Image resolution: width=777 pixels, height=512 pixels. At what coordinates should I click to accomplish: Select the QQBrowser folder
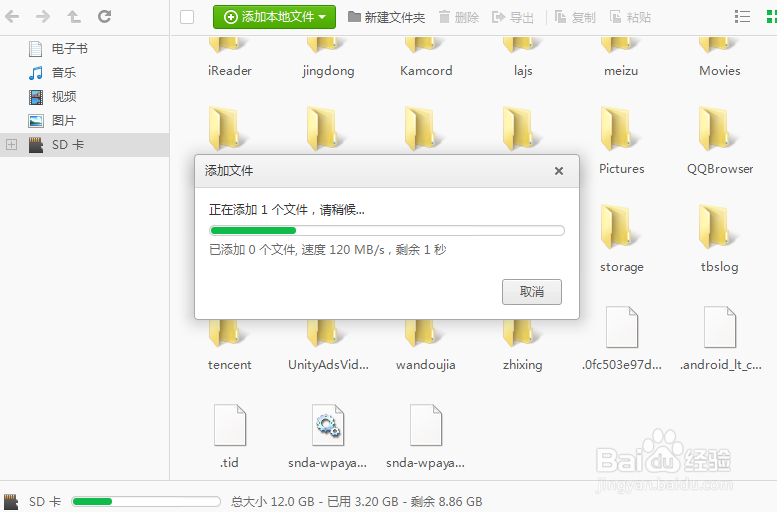point(720,141)
